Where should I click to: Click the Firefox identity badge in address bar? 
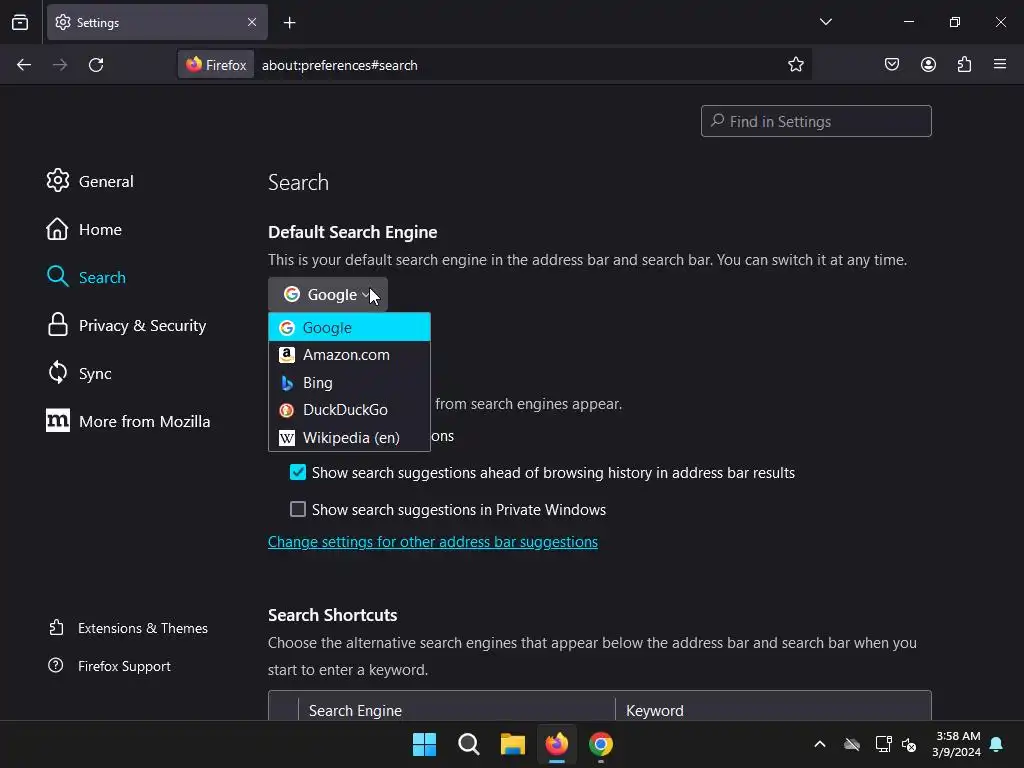click(216, 65)
